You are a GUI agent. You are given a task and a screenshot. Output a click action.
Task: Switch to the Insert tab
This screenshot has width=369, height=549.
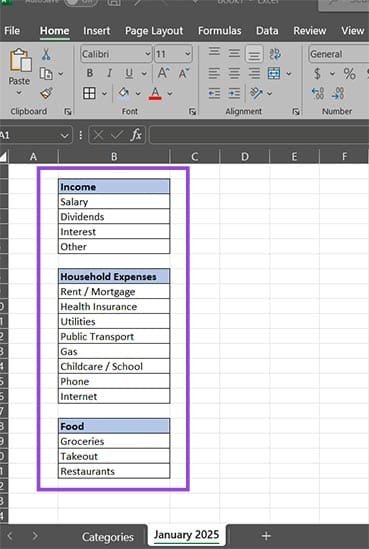(97, 31)
